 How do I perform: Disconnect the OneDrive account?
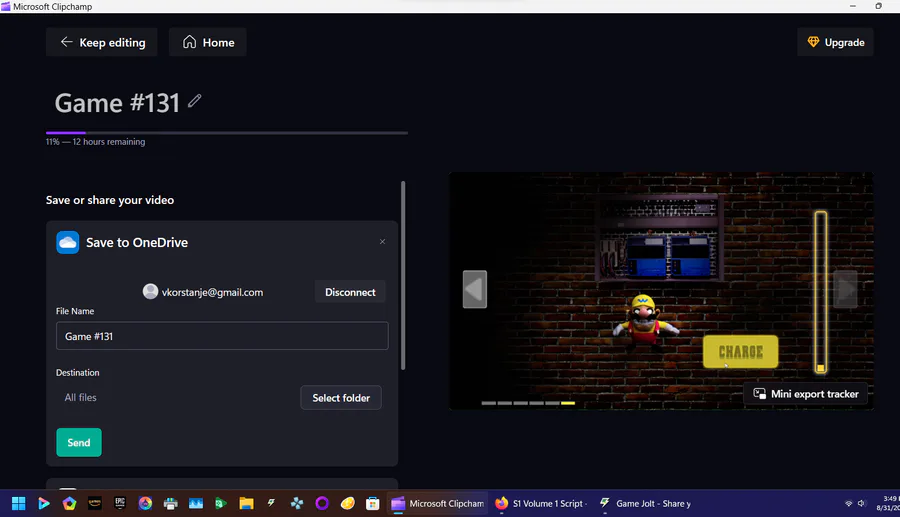point(350,292)
